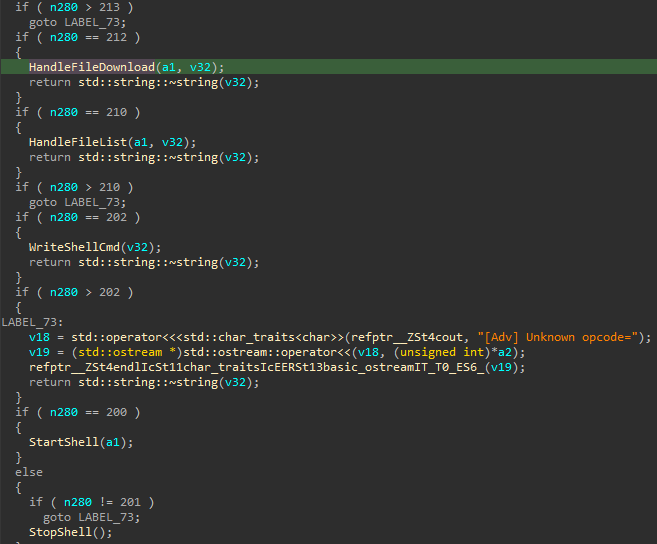Click variable v19 in its assignment line
Viewport: 657px width, 544px height.
39,352
